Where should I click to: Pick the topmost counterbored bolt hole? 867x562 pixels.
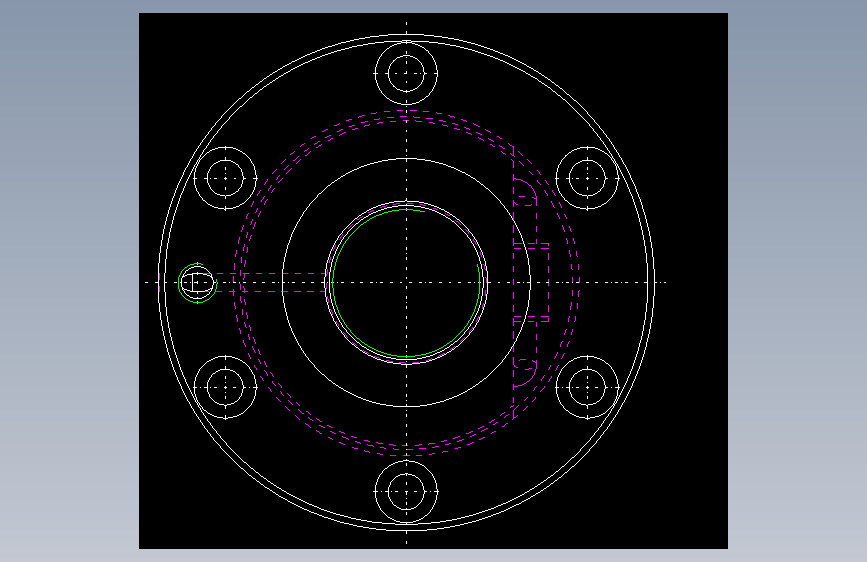click(406, 73)
